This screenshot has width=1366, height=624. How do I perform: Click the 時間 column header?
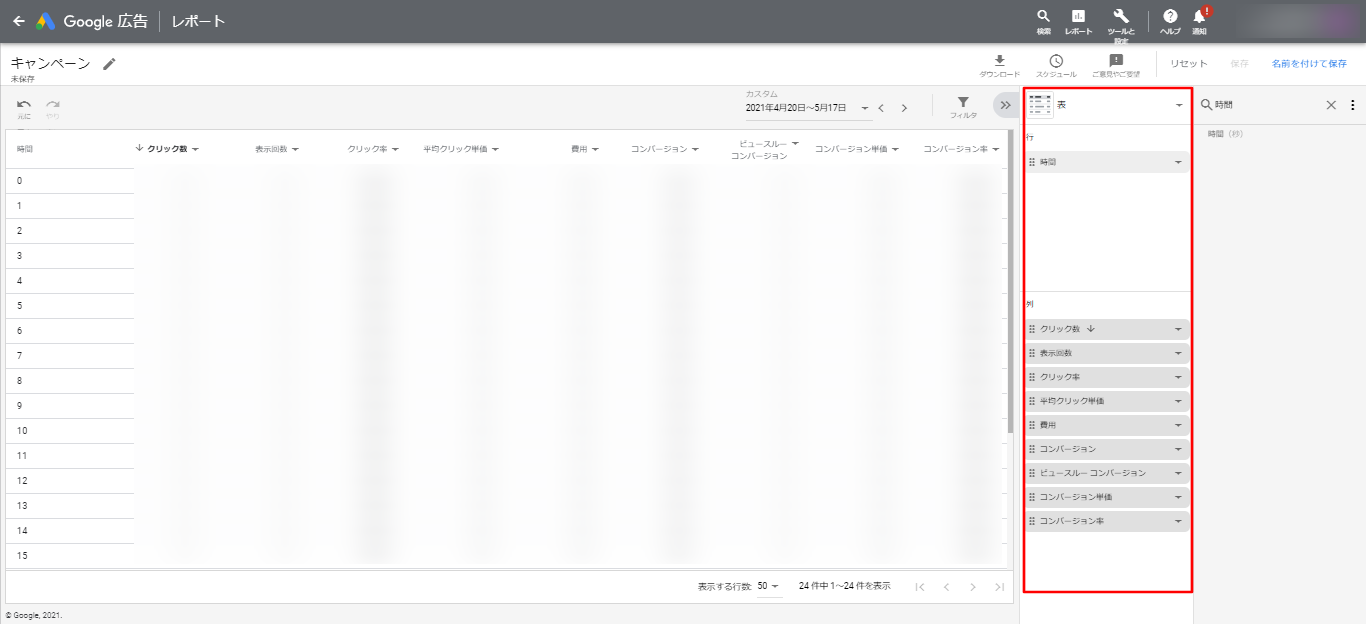tap(25, 149)
